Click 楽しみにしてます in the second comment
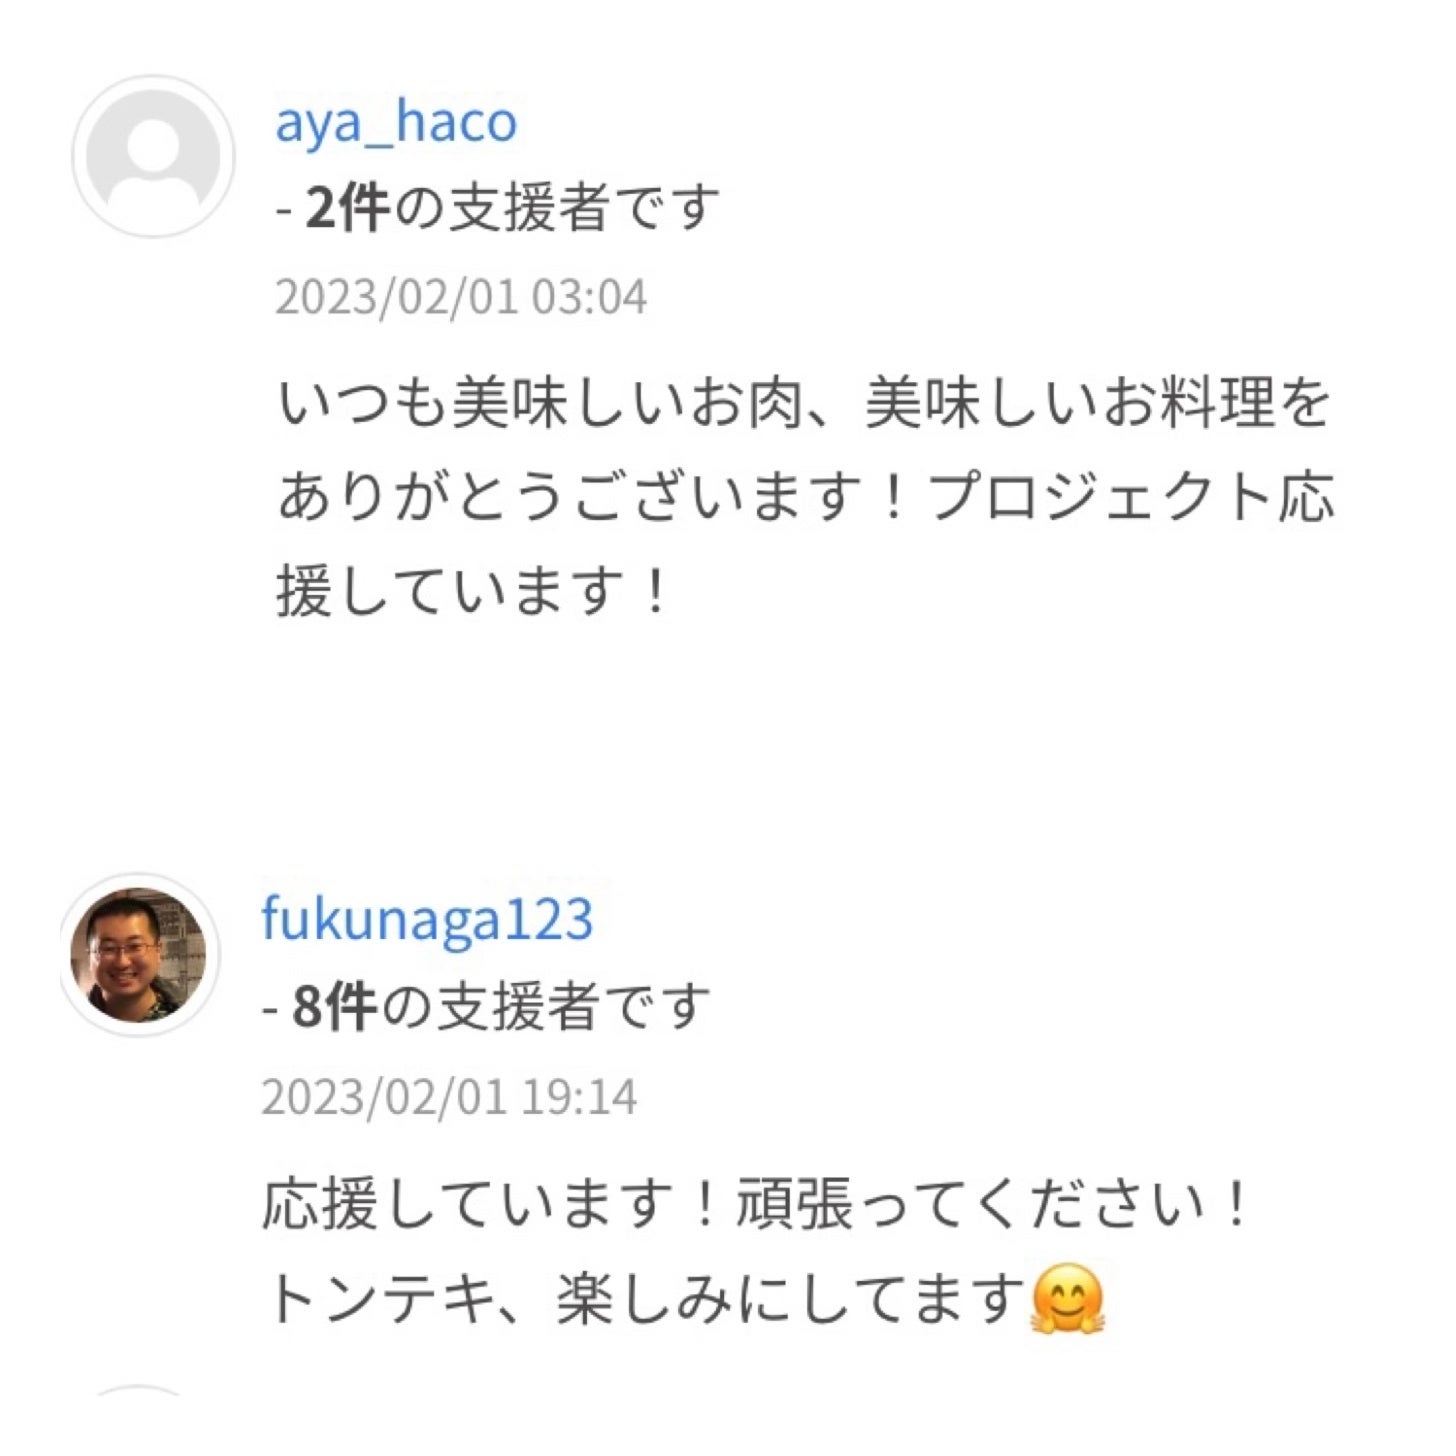This screenshot has height=1456, width=1456. click(x=790, y=1299)
